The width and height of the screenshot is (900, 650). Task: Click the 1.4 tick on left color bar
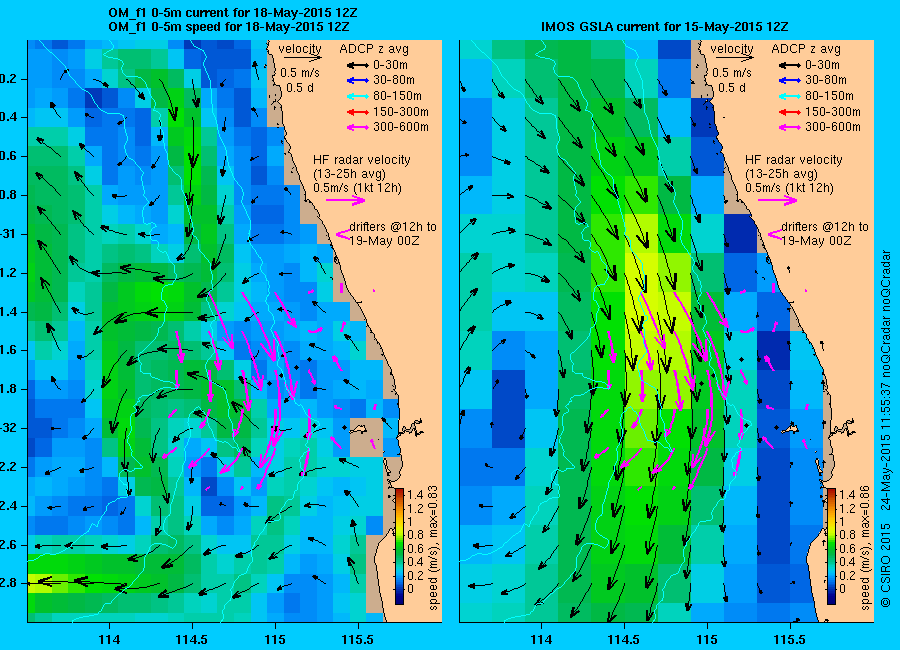coord(414,494)
